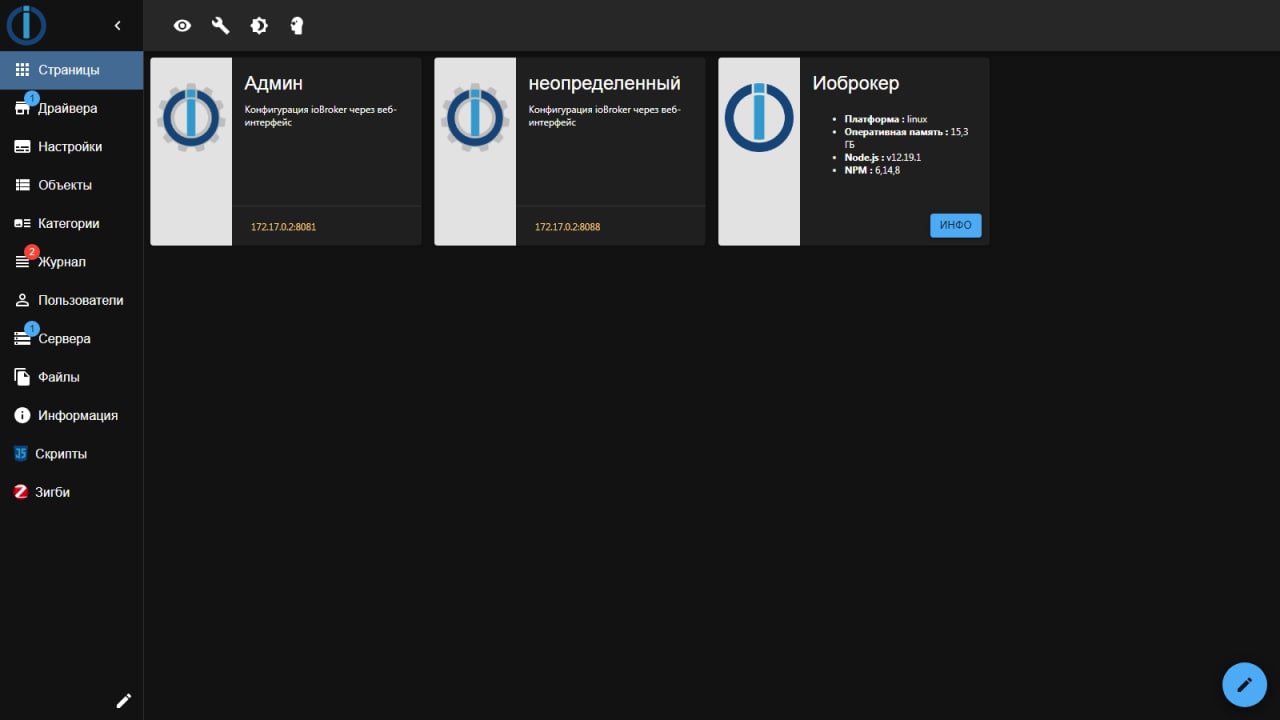This screenshot has height=720, width=1280.
Task: Click the blue floating edit pencil button
Action: 1244,685
